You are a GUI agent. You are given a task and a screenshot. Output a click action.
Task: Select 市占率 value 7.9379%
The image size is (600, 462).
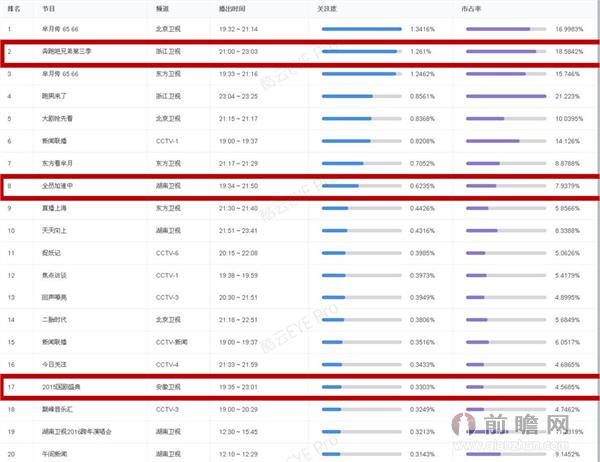point(567,186)
